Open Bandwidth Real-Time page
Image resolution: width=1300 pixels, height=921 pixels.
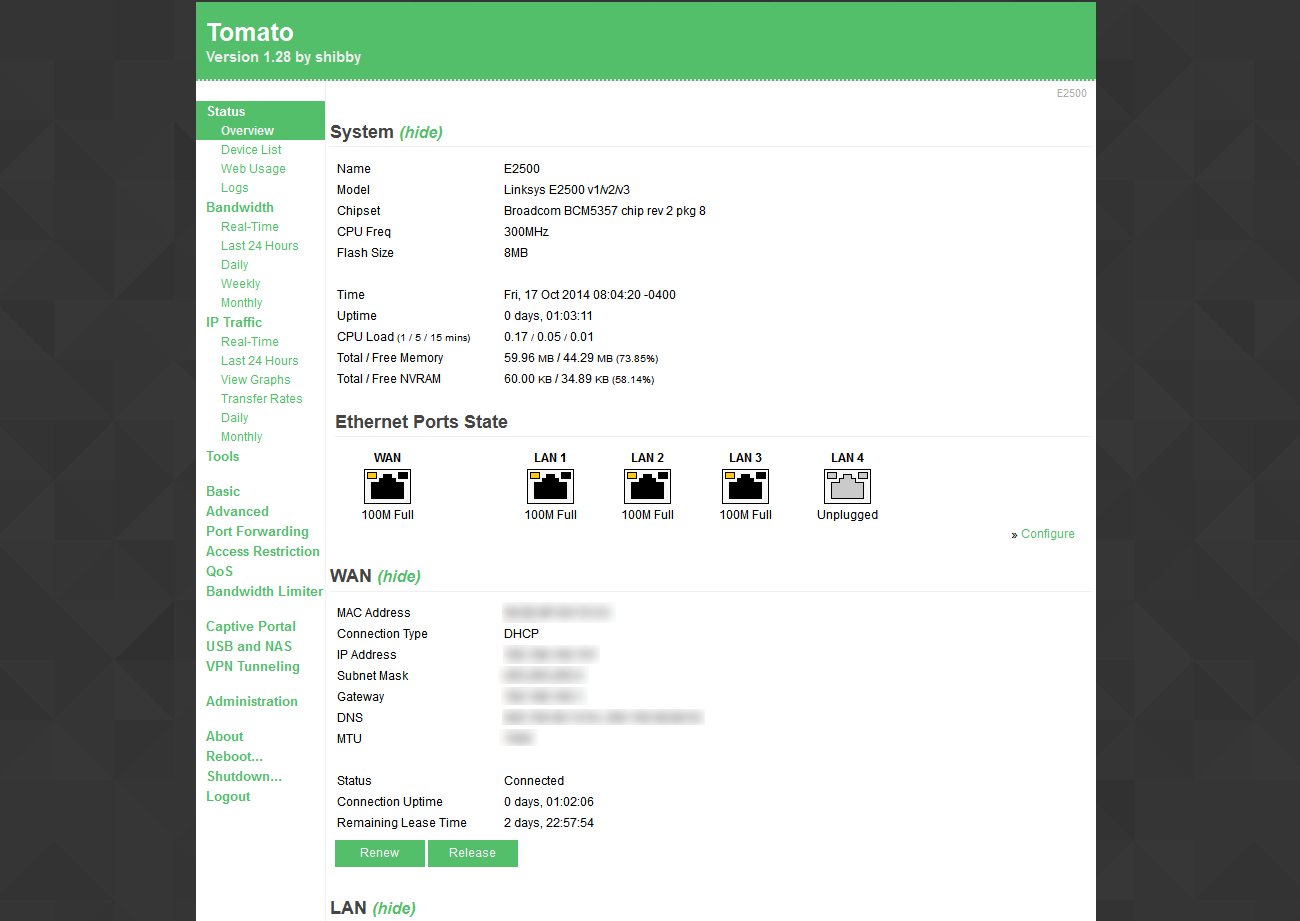point(250,227)
